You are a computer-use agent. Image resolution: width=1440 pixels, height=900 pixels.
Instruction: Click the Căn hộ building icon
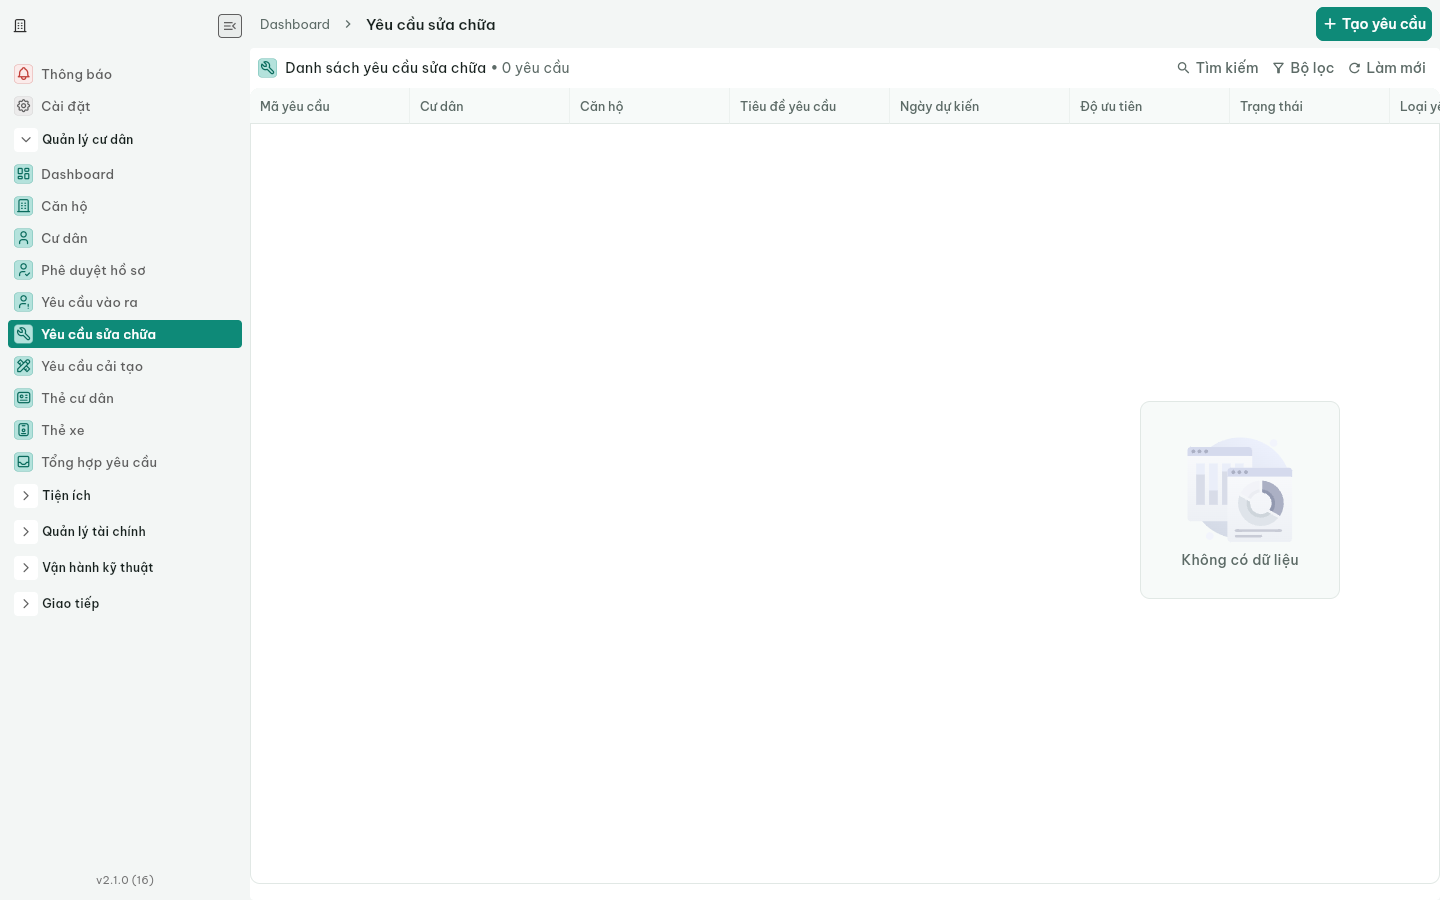tap(24, 206)
